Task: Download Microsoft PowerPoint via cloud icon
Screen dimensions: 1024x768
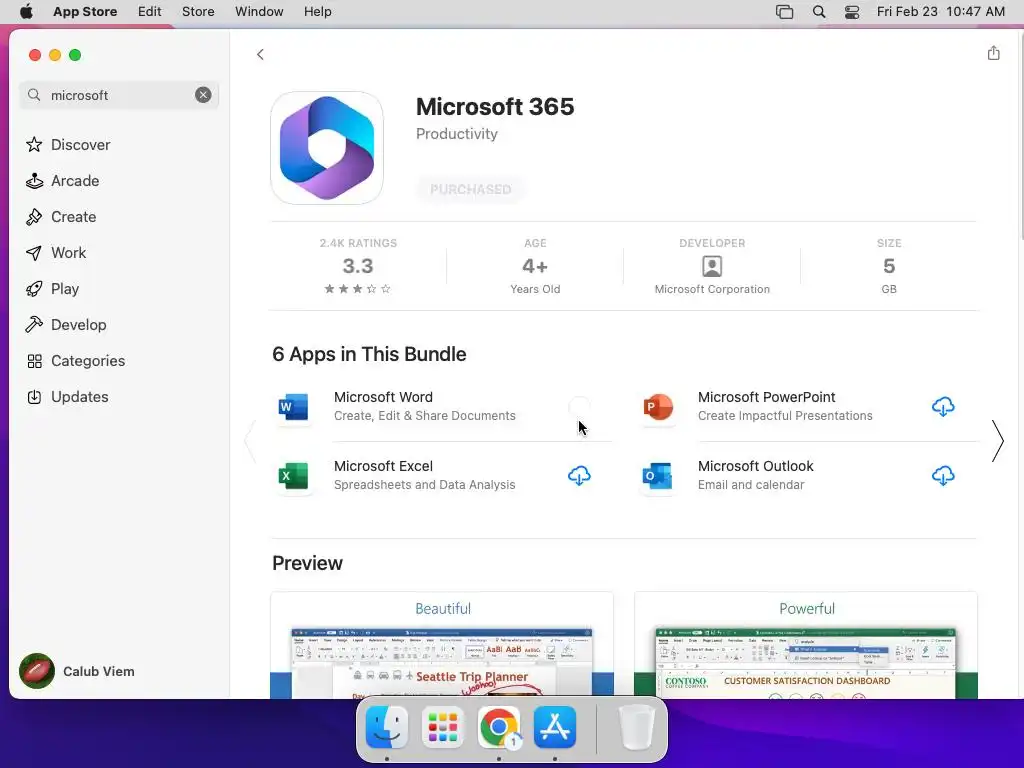Action: [943, 406]
